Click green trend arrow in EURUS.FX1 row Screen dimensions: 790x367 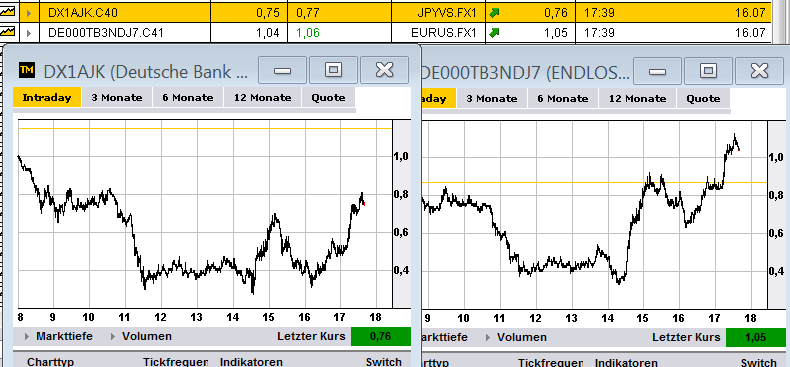coord(494,33)
